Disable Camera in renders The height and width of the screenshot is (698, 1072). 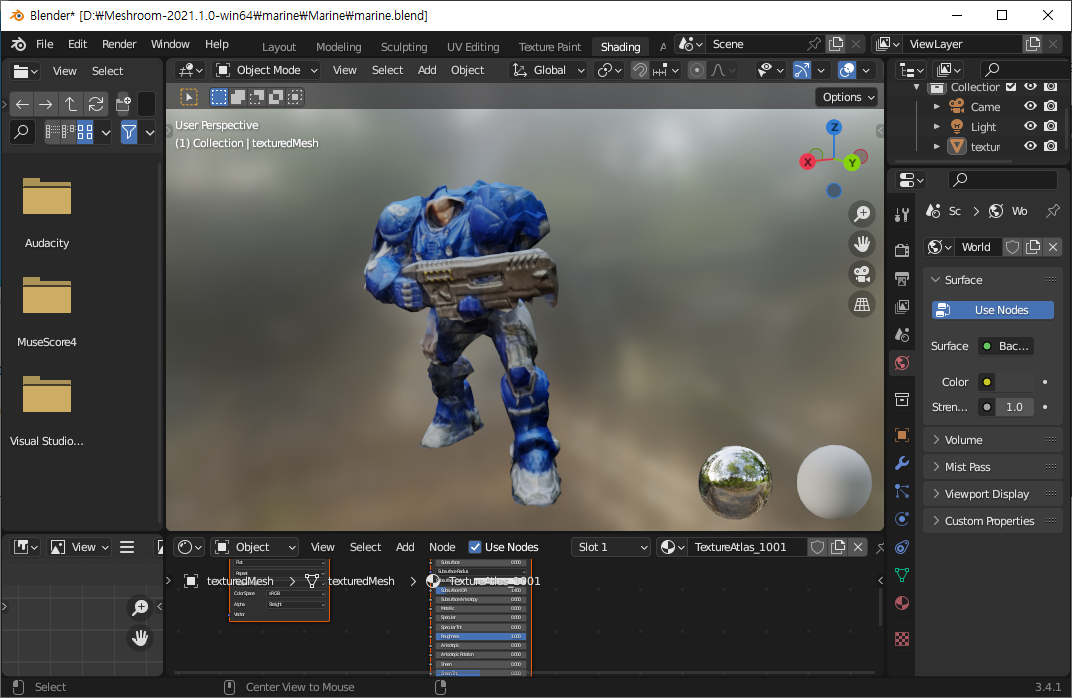pyautogui.click(x=1051, y=106)
